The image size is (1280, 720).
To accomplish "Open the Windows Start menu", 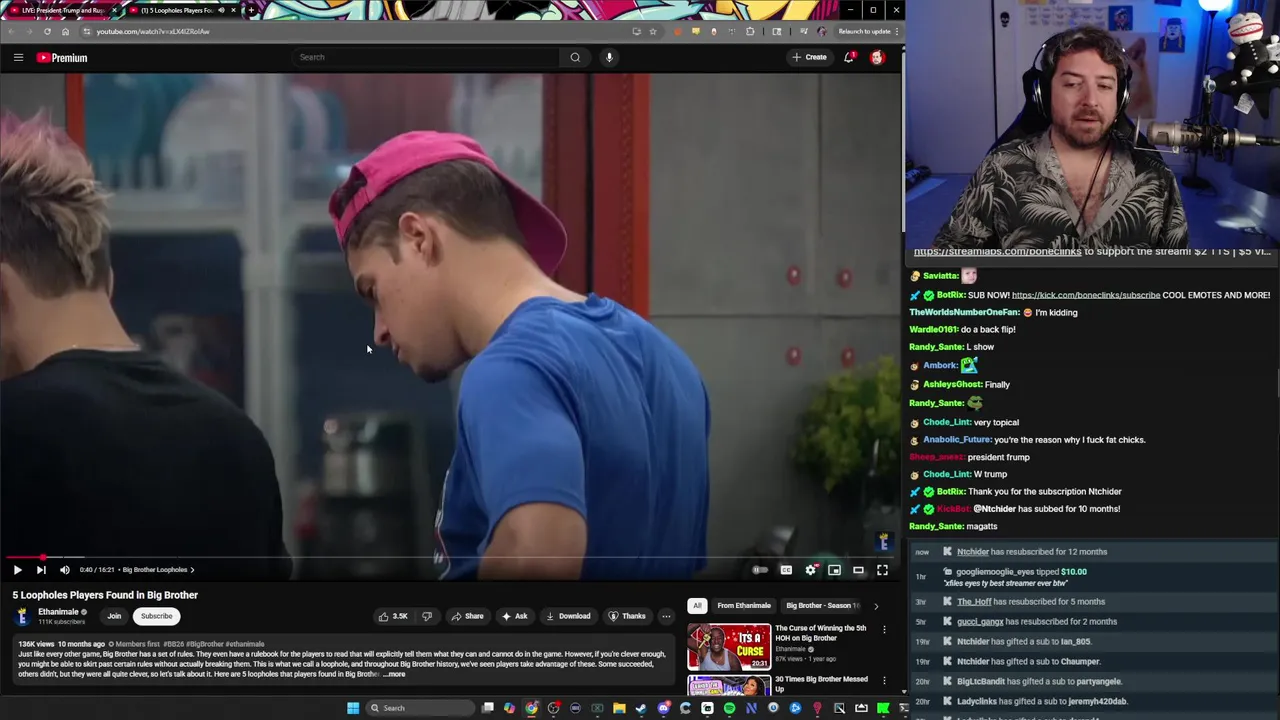I will point(353,708).
